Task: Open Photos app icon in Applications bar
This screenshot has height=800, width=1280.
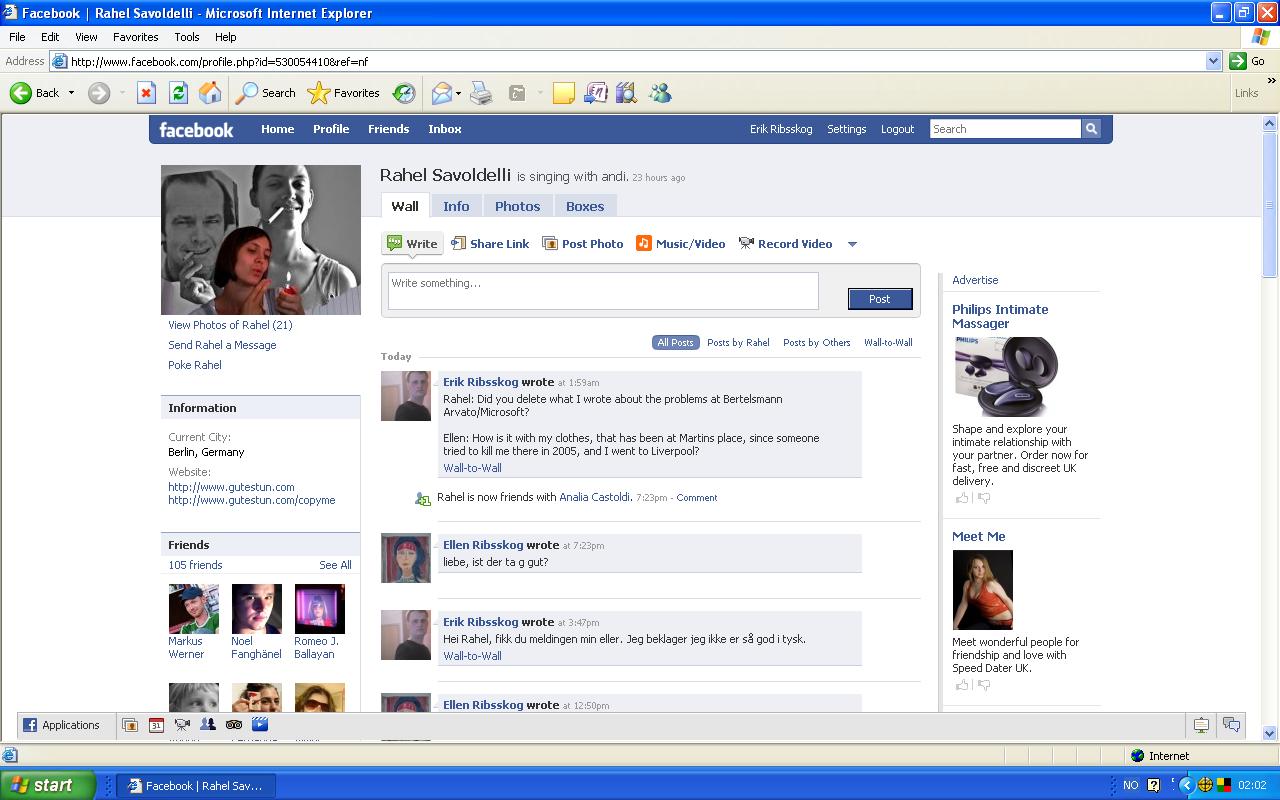Action: [x=130, y=725]
